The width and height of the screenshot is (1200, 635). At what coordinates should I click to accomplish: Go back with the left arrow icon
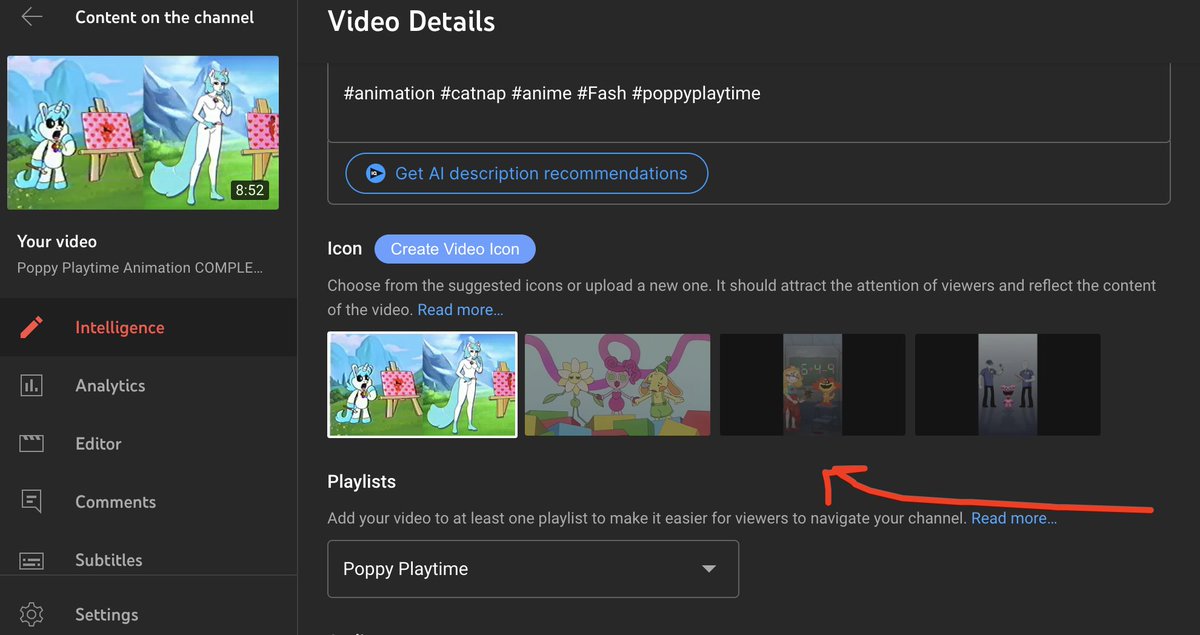pyautogui.click(x=32, y=17)
